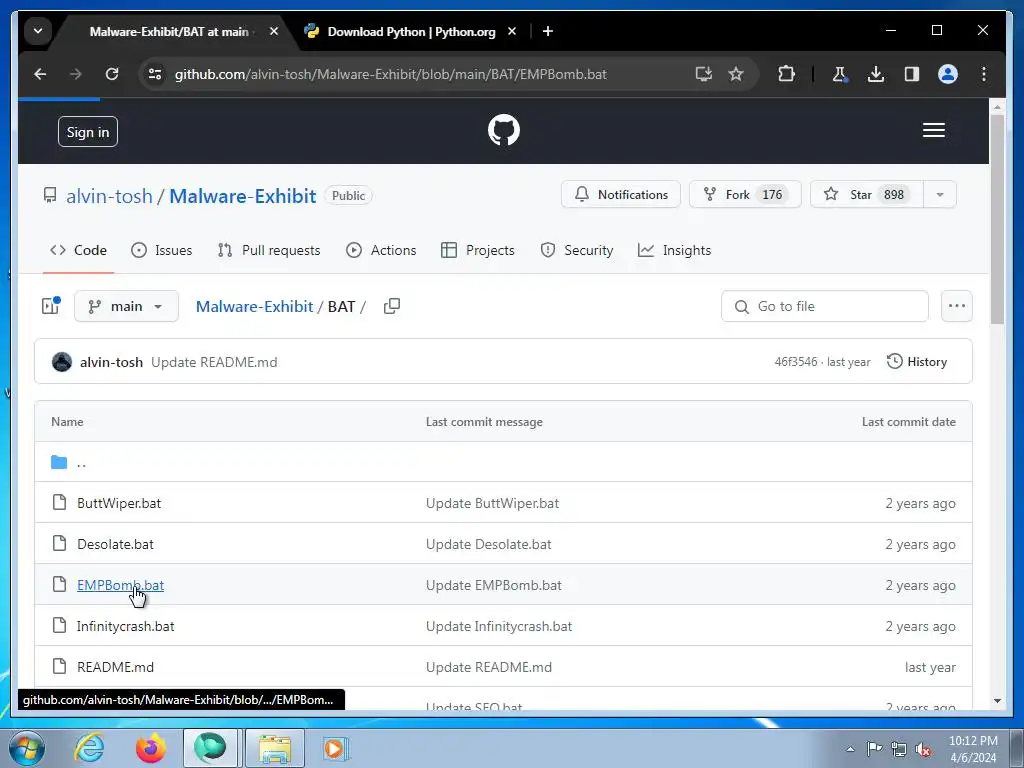Open Windows Explorer from the taskbar
Screen dimensions: 1024x768
pos(275,748)
